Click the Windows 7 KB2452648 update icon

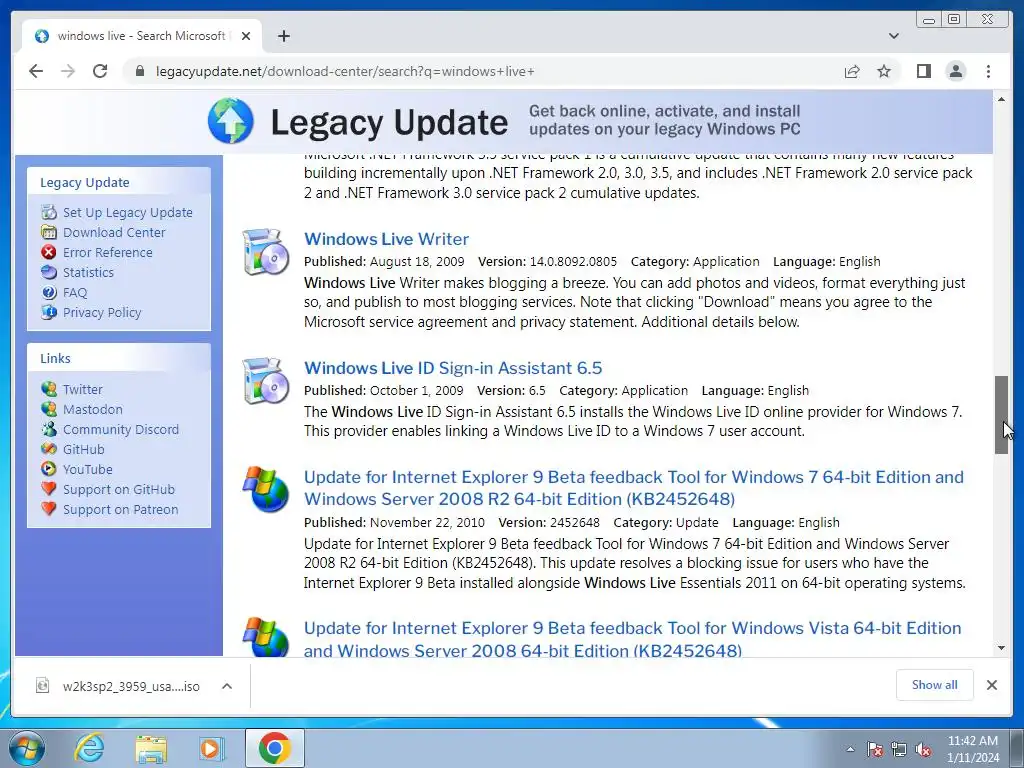pos(266,489)
